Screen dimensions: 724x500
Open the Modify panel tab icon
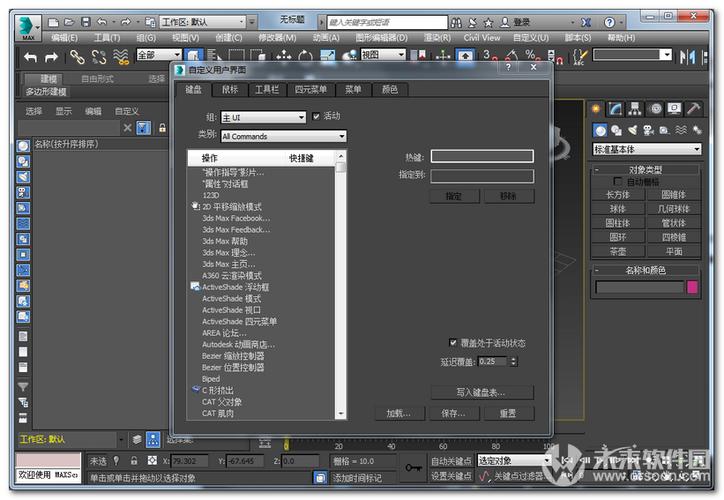(x=615, y=109)
